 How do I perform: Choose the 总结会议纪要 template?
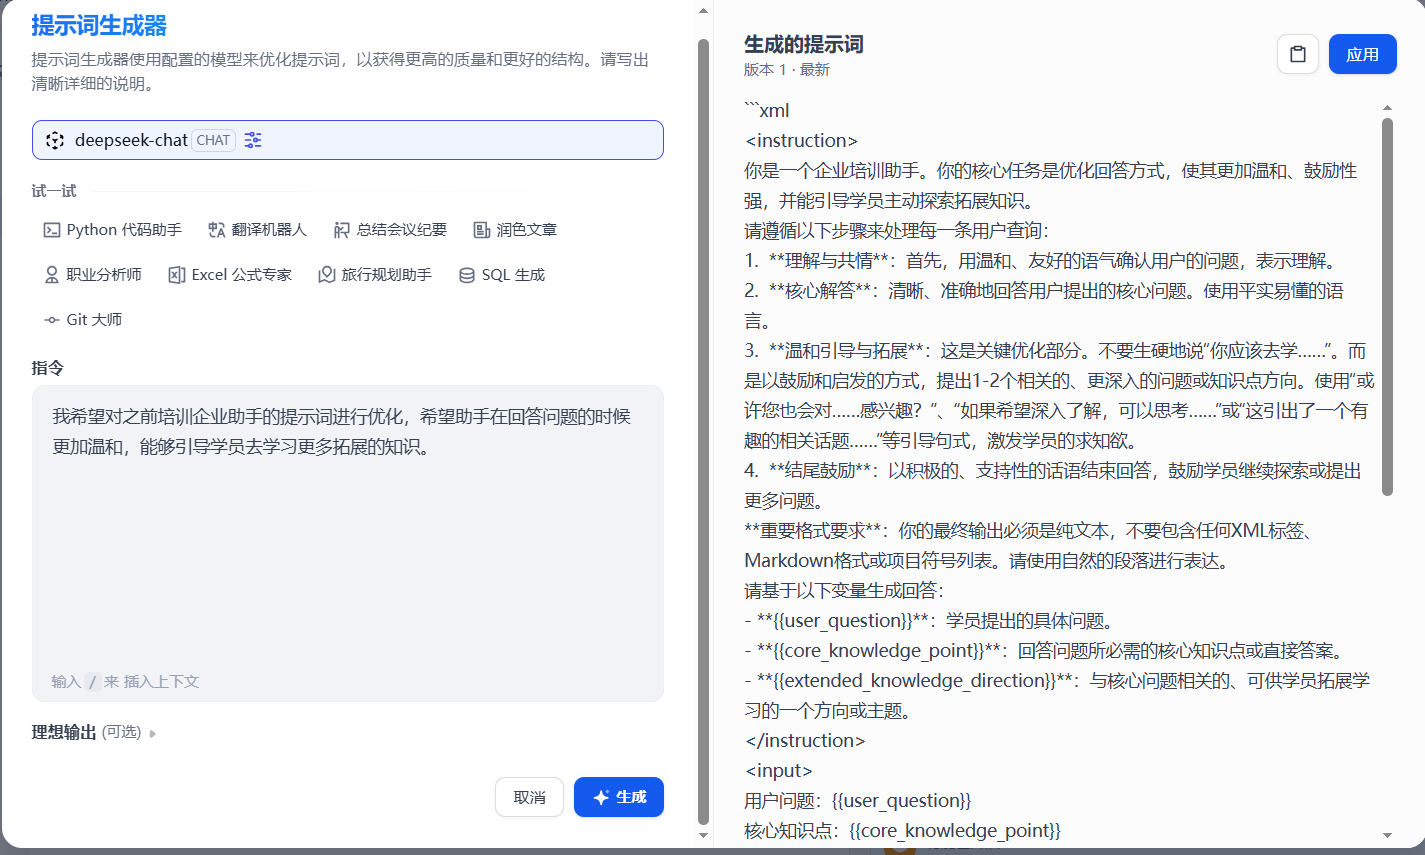pyautogui.click(x=390, y=230)
